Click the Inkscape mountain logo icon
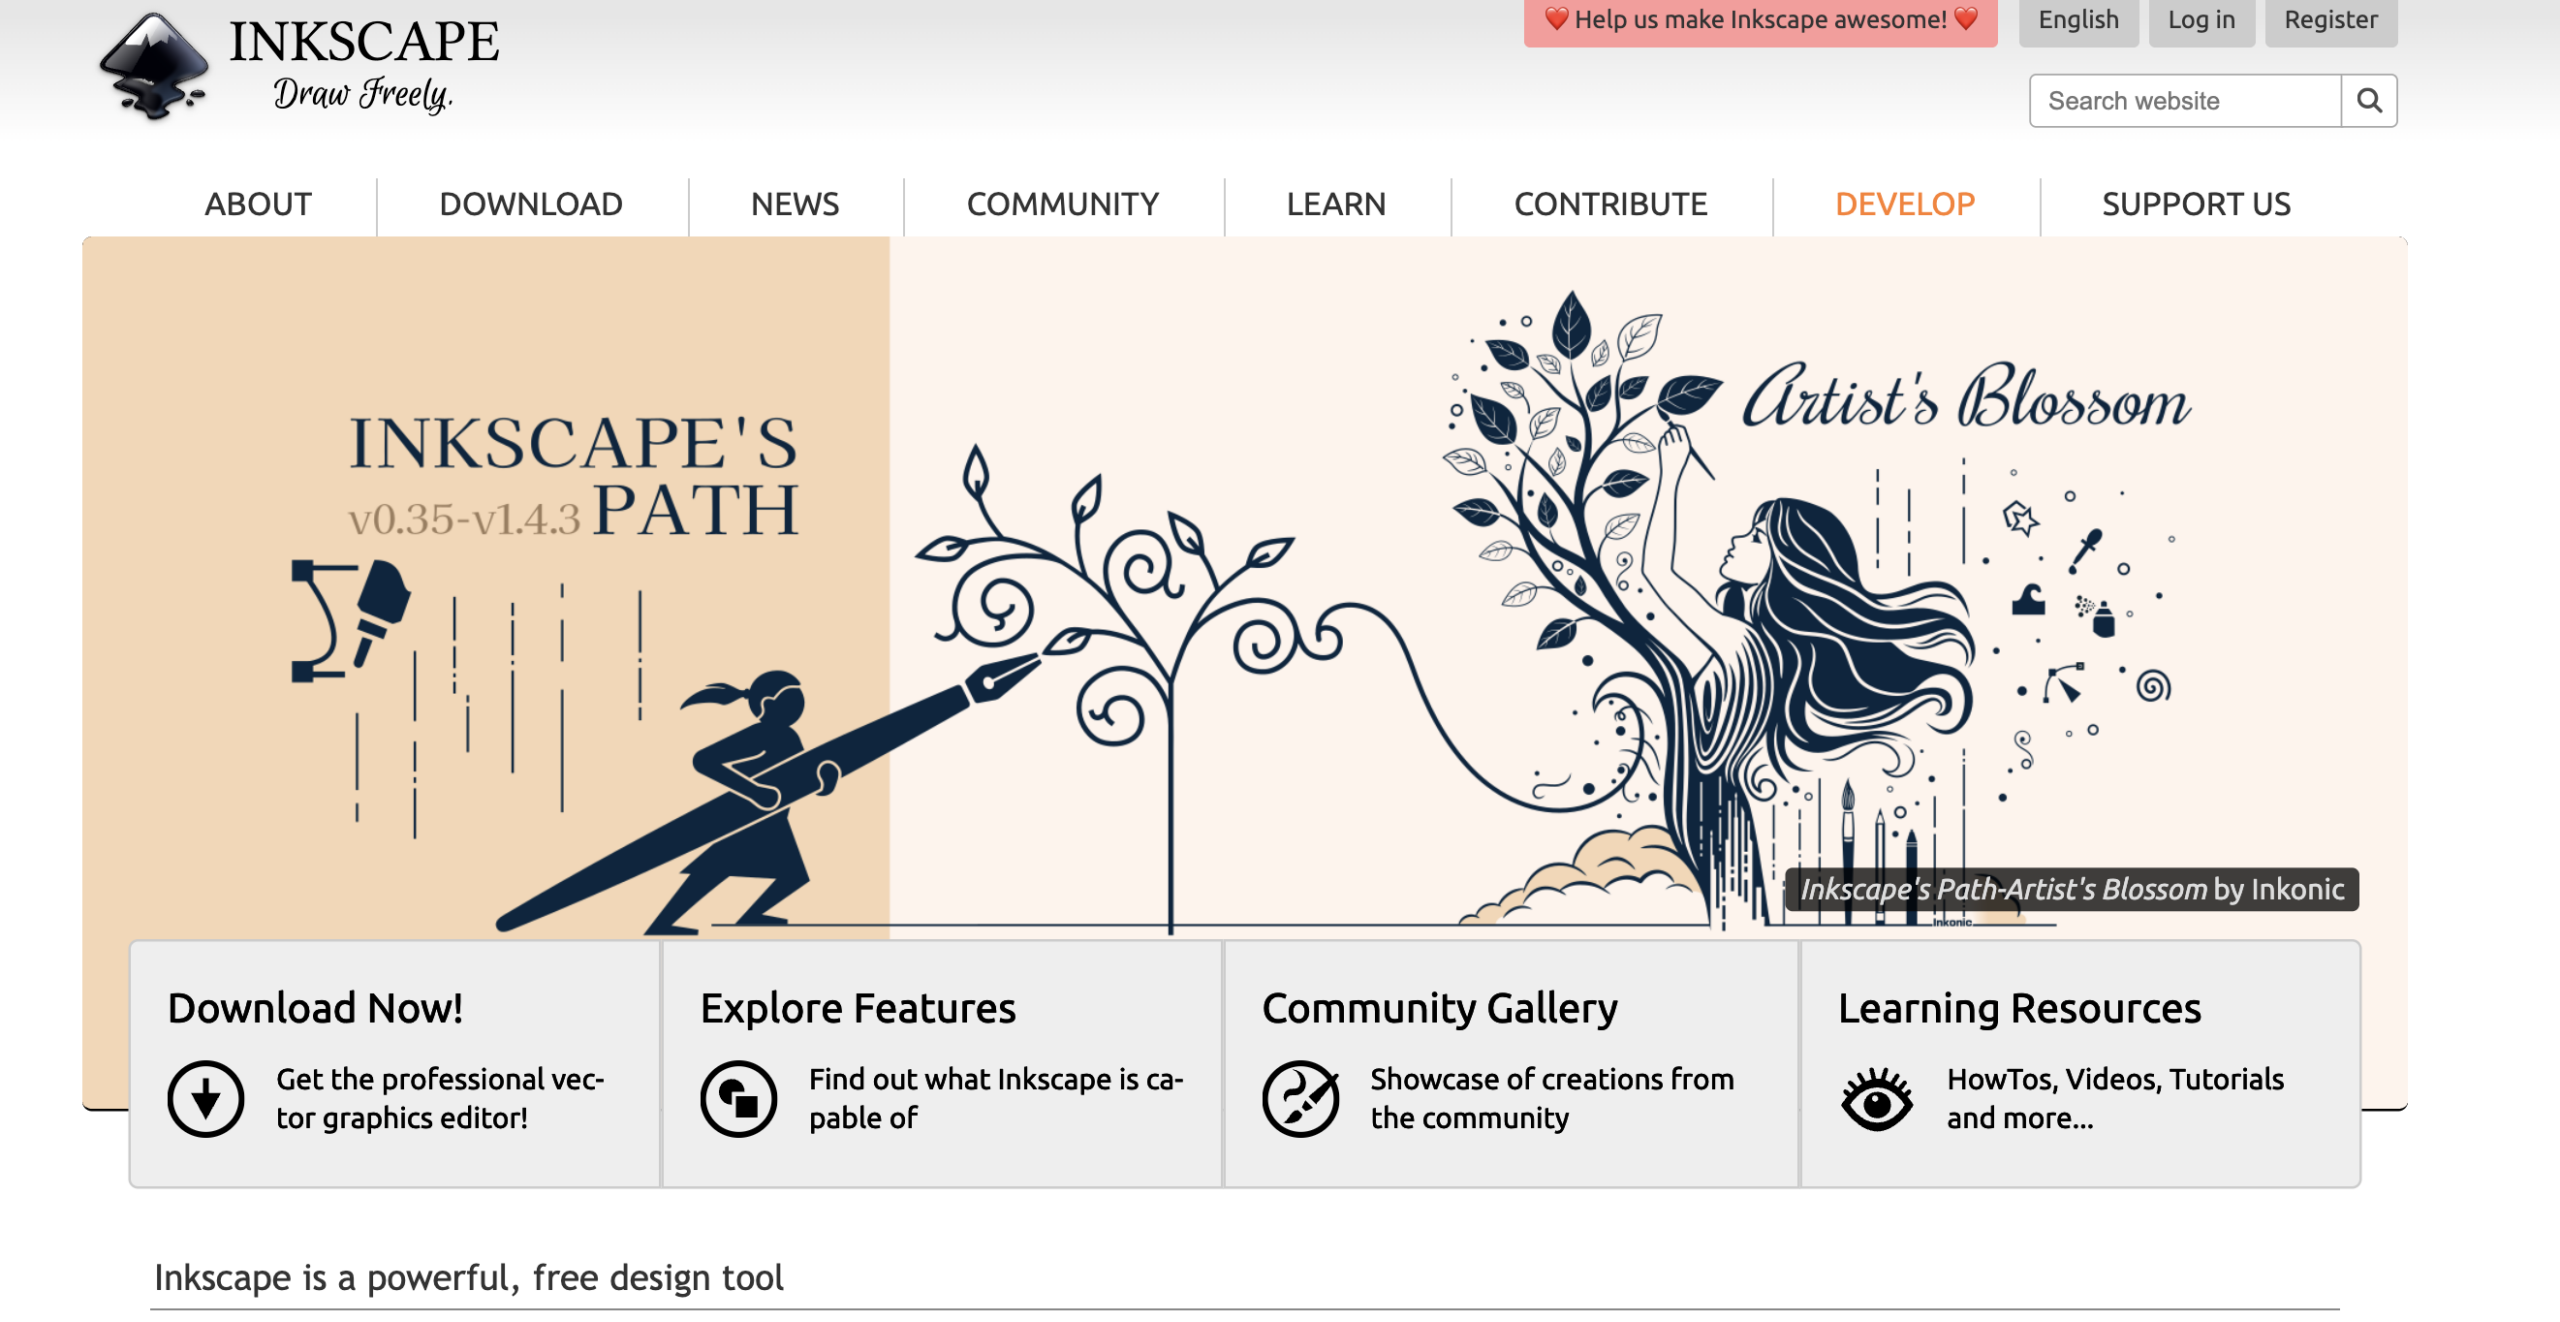The width and height of the screenshot is (2560, 1322). pyautogui.click(x=154, y=66)
